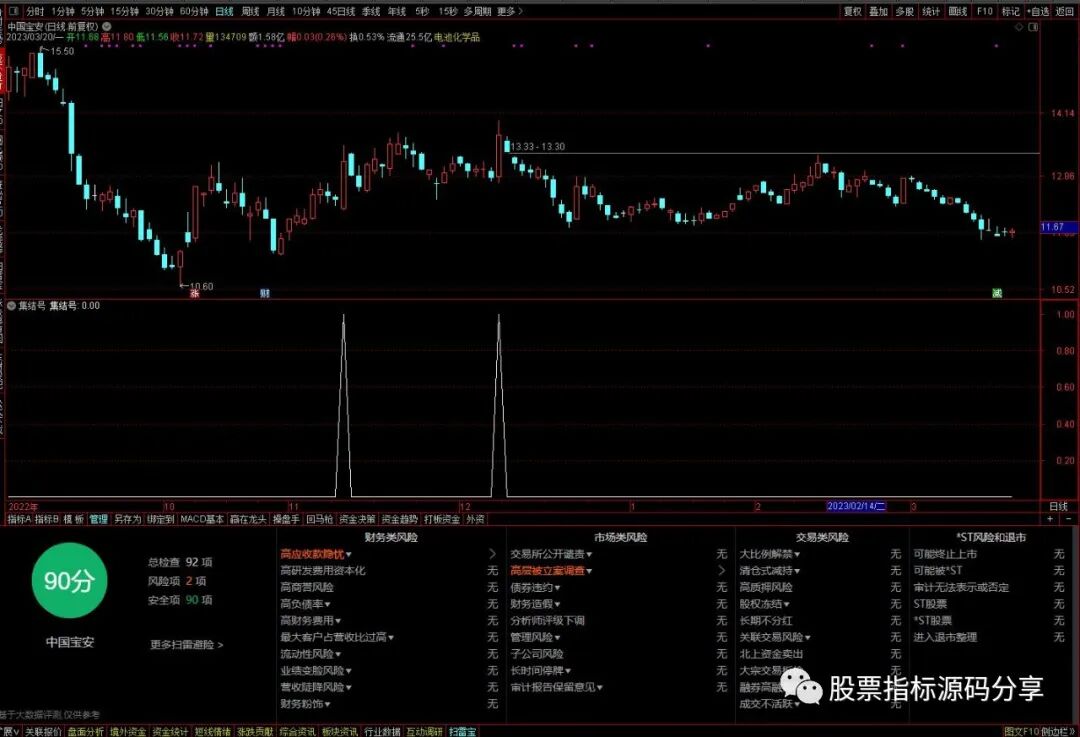The height and width of the screenshot is (737, 1080).
Task: Click the panel toggle icon beside the diamond
Action: [1033, 27]
